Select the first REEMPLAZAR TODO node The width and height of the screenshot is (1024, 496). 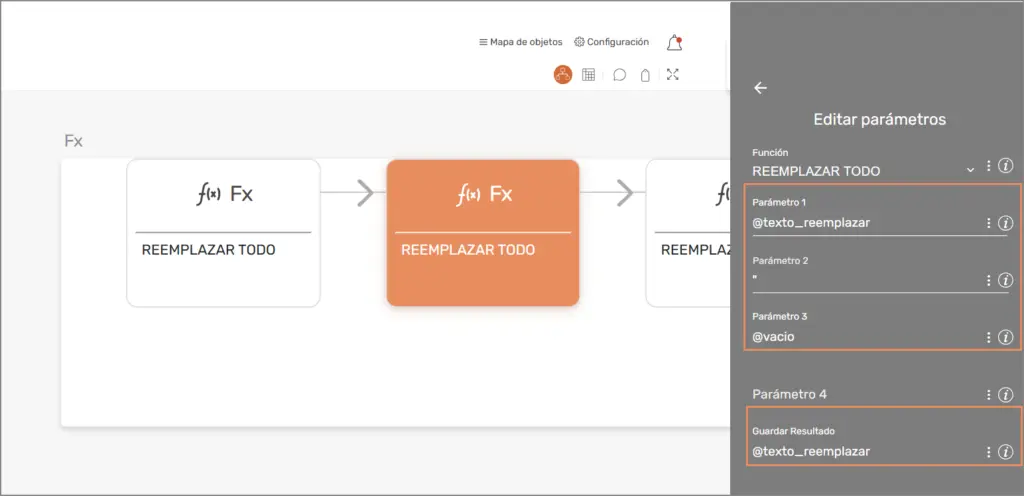pos(223,232)
